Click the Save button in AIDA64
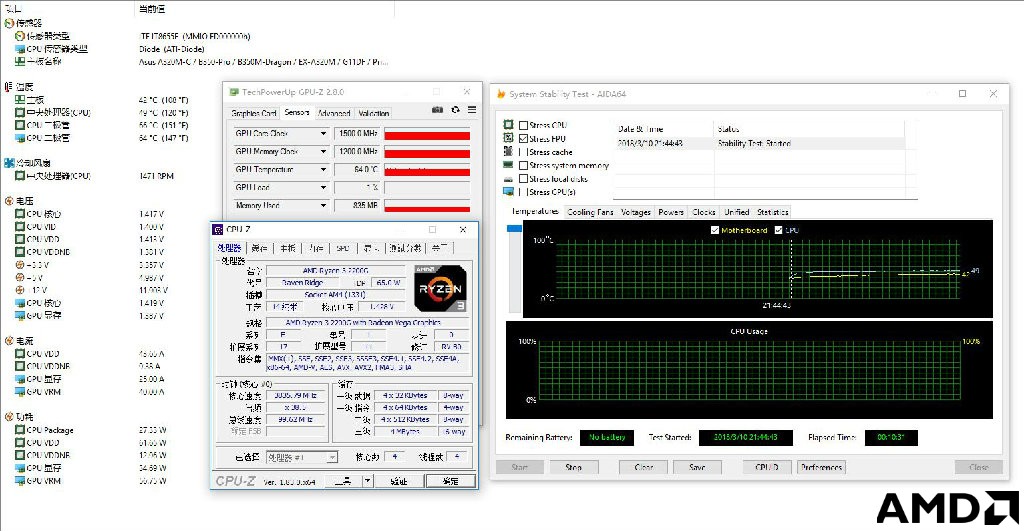The width and height of the screenshot is (1024, 531). [x=697, y=467]
